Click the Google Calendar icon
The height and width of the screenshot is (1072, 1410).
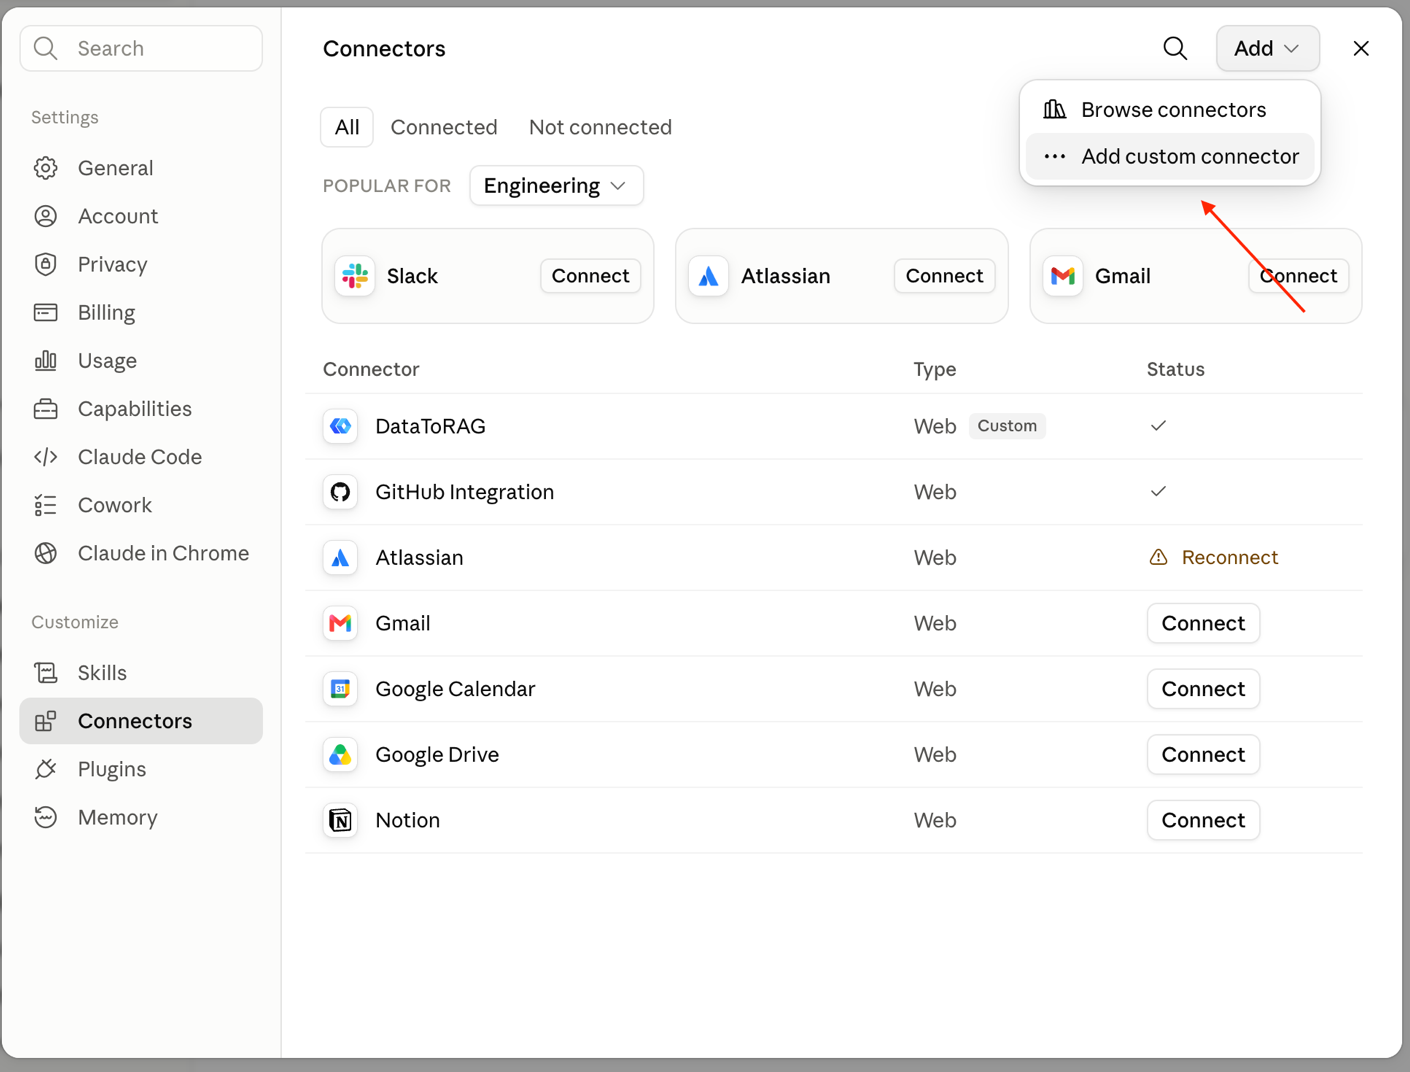pos(340,689)
